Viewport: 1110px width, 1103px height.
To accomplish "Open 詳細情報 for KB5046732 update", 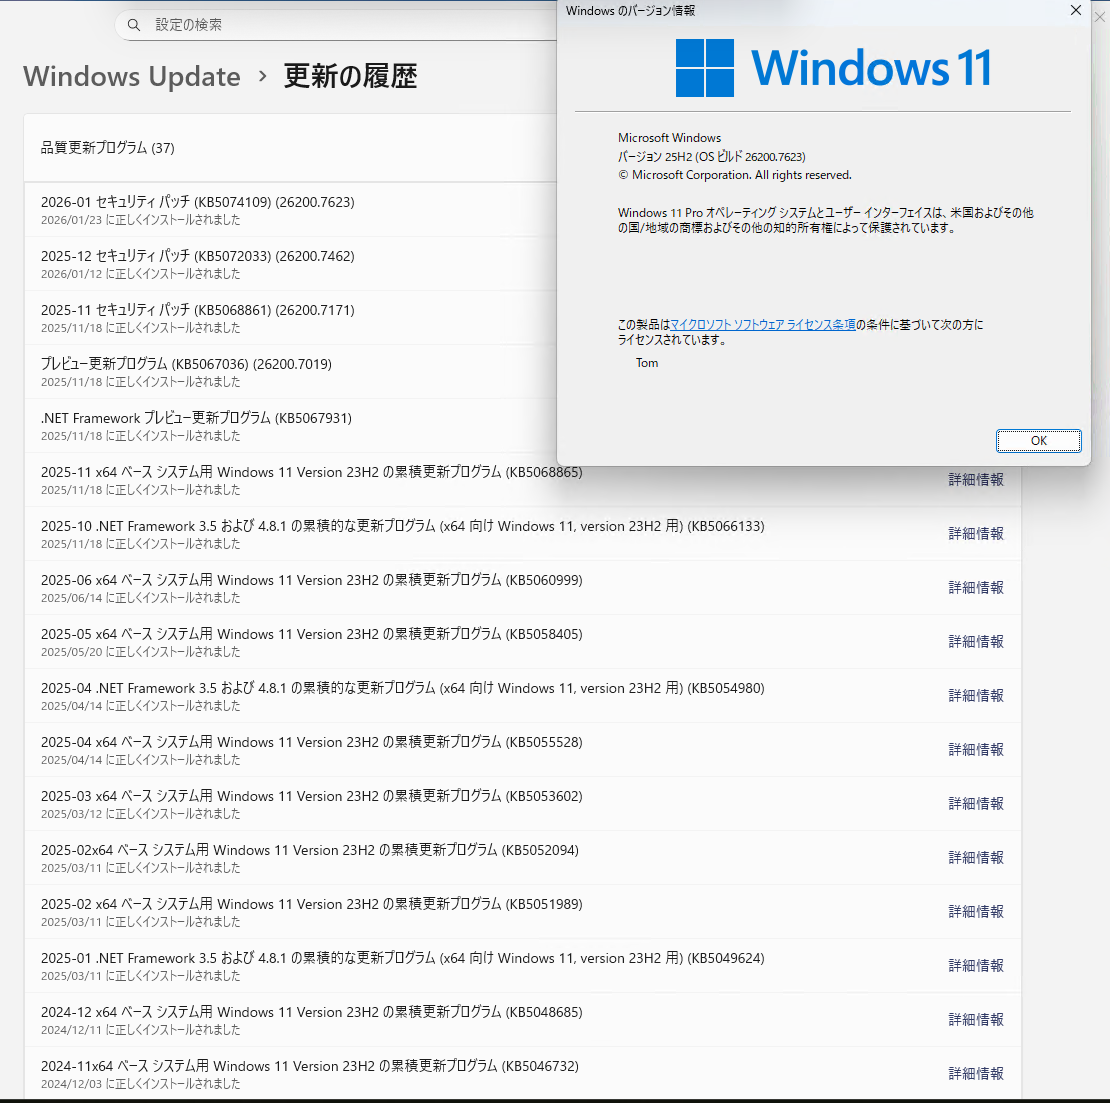I will (975, 1073).
